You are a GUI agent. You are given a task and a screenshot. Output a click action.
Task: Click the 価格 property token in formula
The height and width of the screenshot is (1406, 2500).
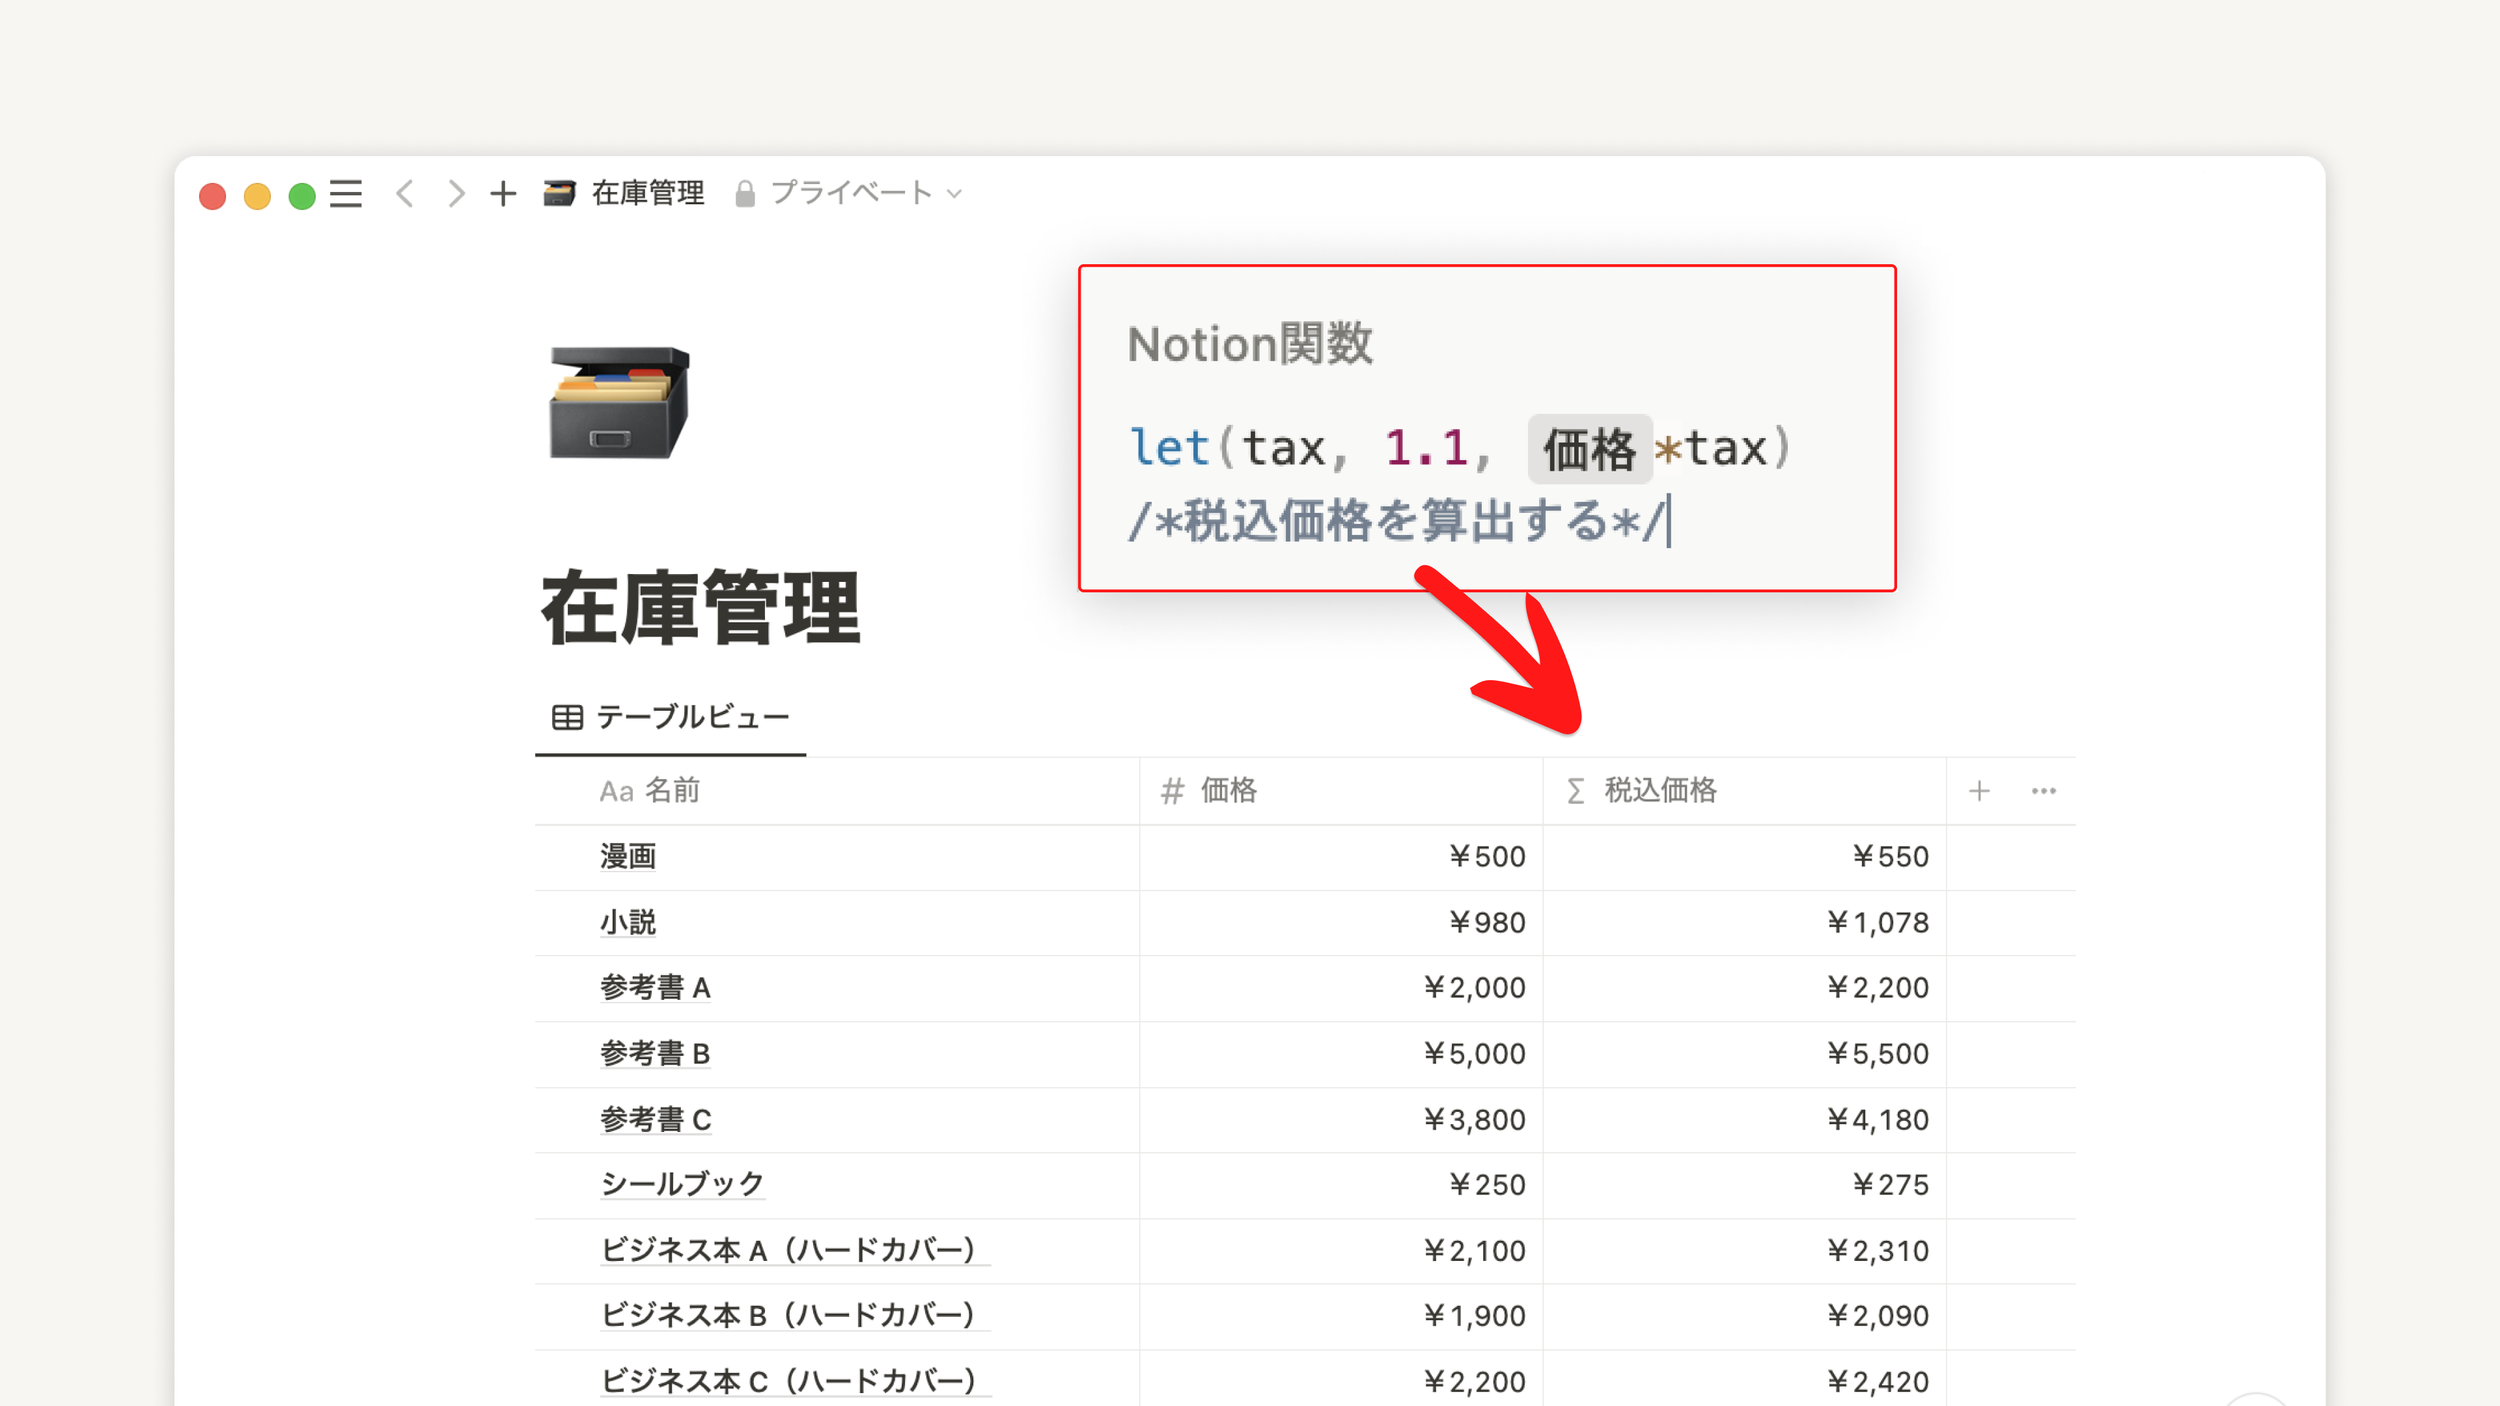[x=1588, y=448]
